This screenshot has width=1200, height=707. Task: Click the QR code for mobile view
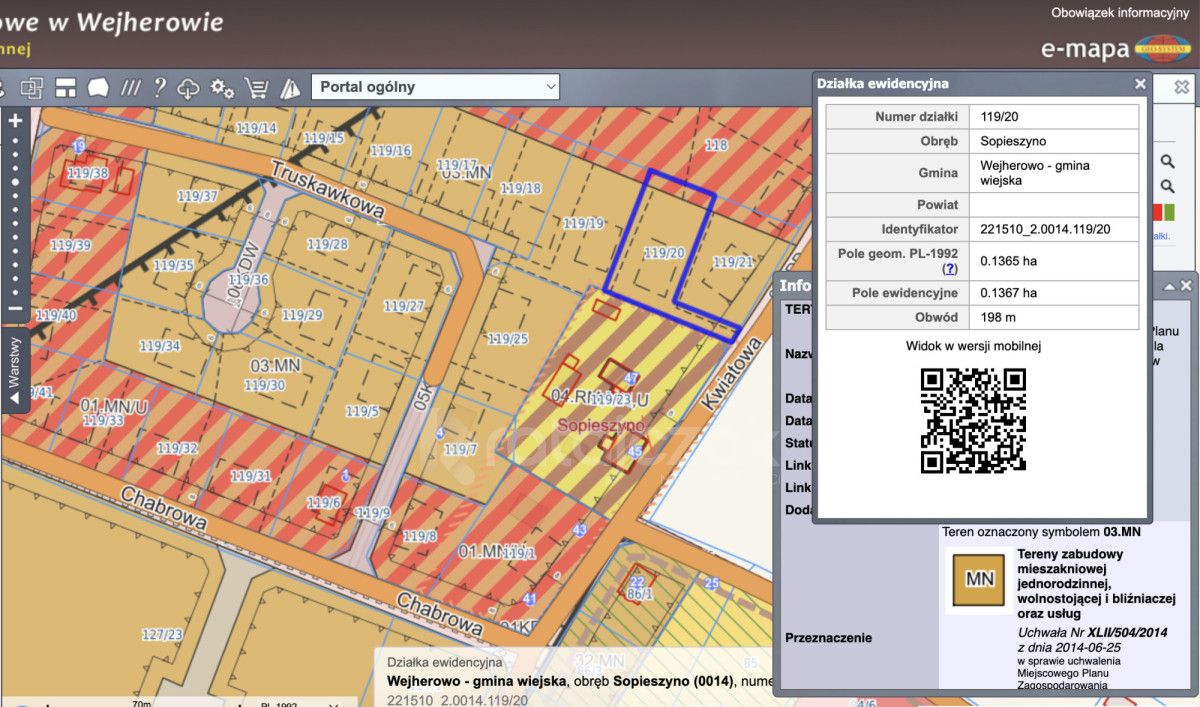point(973,421)
